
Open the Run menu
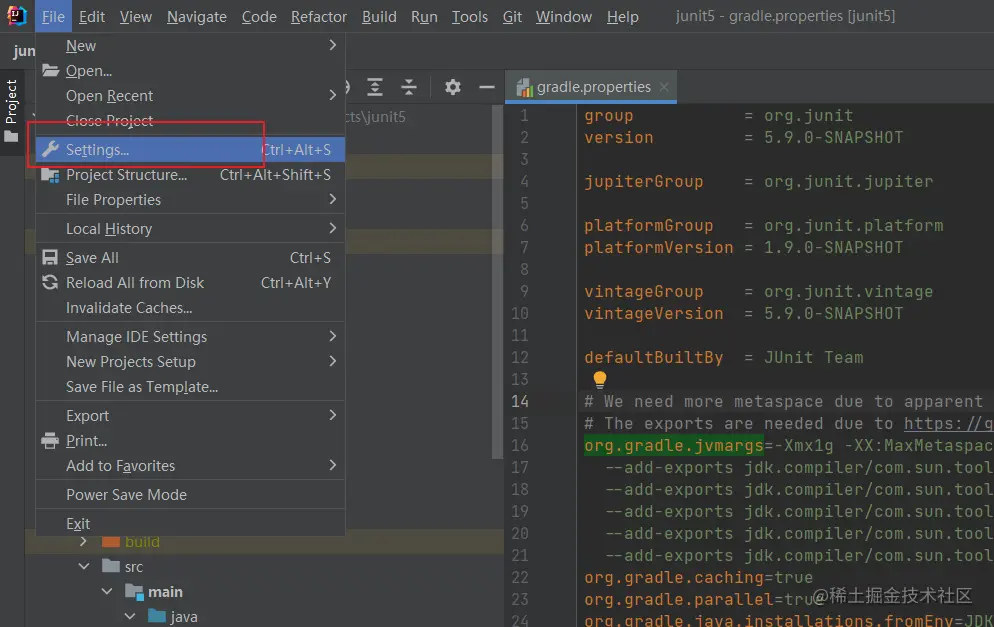424,16
